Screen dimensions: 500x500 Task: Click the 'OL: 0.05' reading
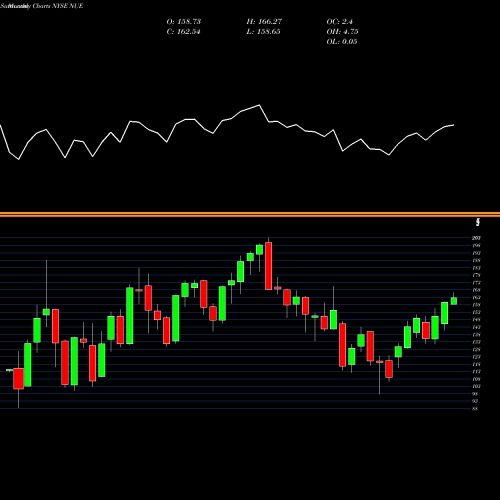pyautogui.click(x=342, y=42)
